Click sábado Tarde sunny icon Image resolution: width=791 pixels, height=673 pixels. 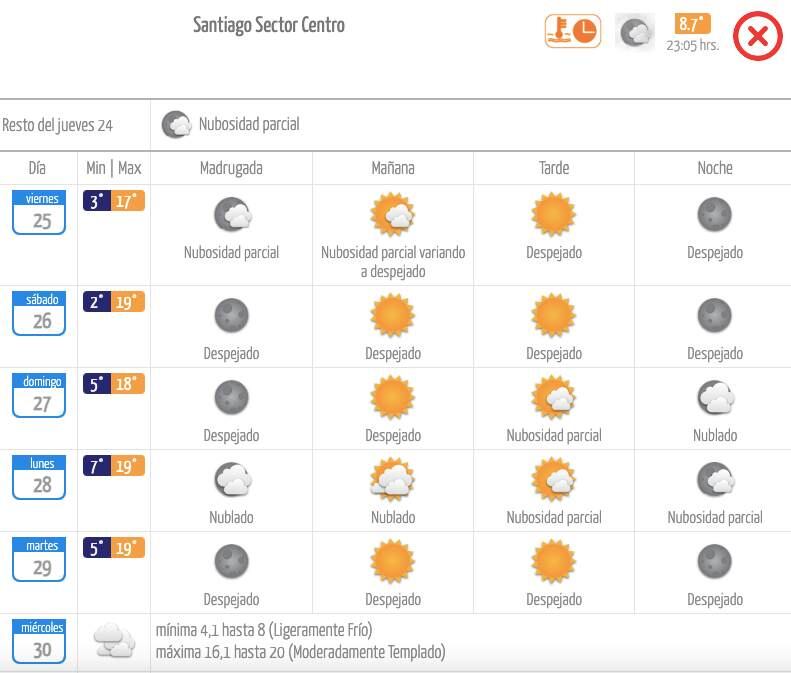pyautogui.click(x=553, y=316)
